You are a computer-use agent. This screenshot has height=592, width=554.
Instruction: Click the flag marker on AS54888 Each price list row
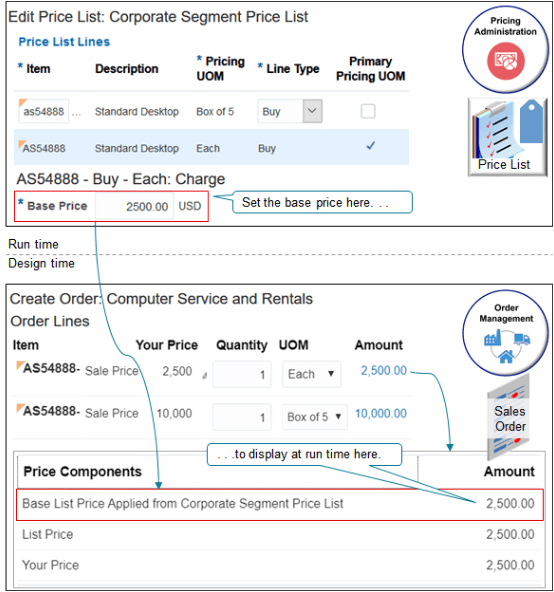tap(22, 144)
